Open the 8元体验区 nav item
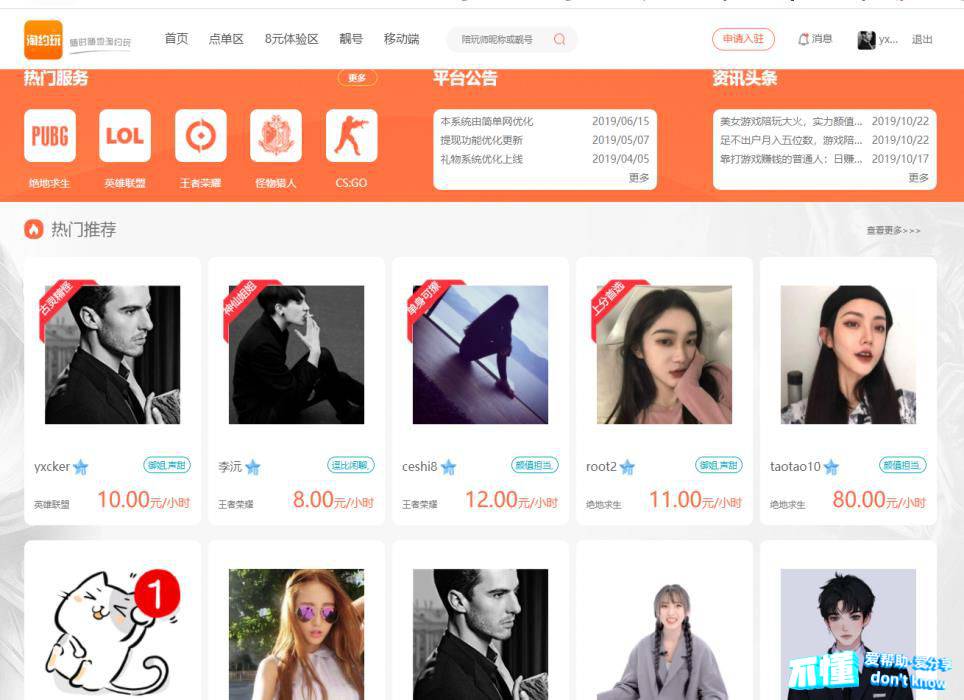The height and width of the screenshot is (700, 964). coord(291,39)
